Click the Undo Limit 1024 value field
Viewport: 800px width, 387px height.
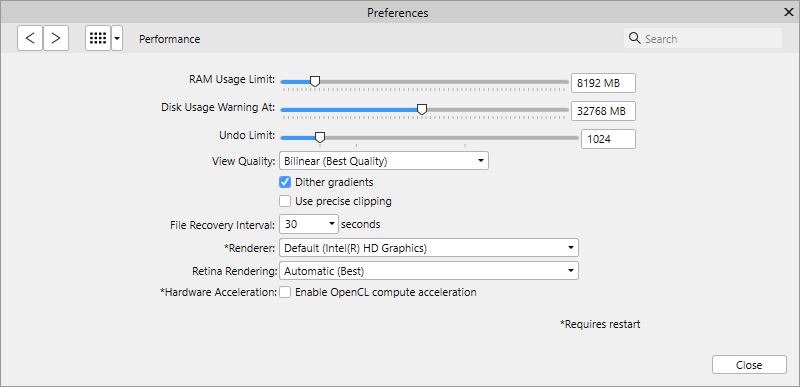pos(608,139)
